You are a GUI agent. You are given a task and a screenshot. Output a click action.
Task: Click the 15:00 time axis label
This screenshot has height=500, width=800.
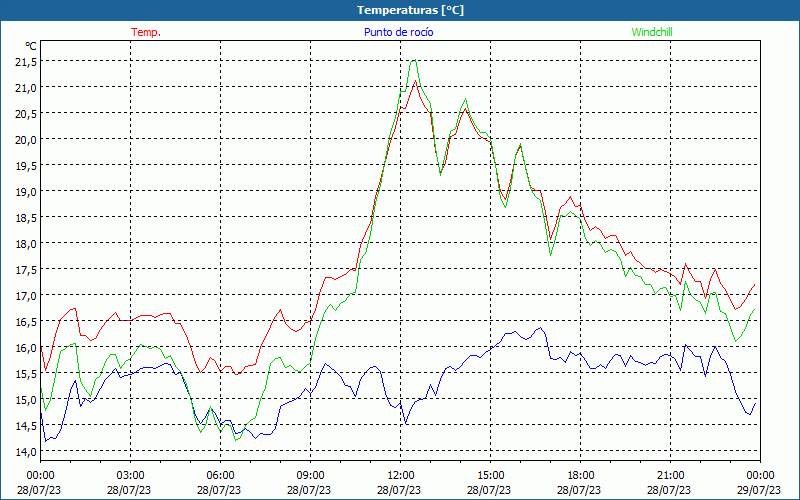(x=490, y=476)
